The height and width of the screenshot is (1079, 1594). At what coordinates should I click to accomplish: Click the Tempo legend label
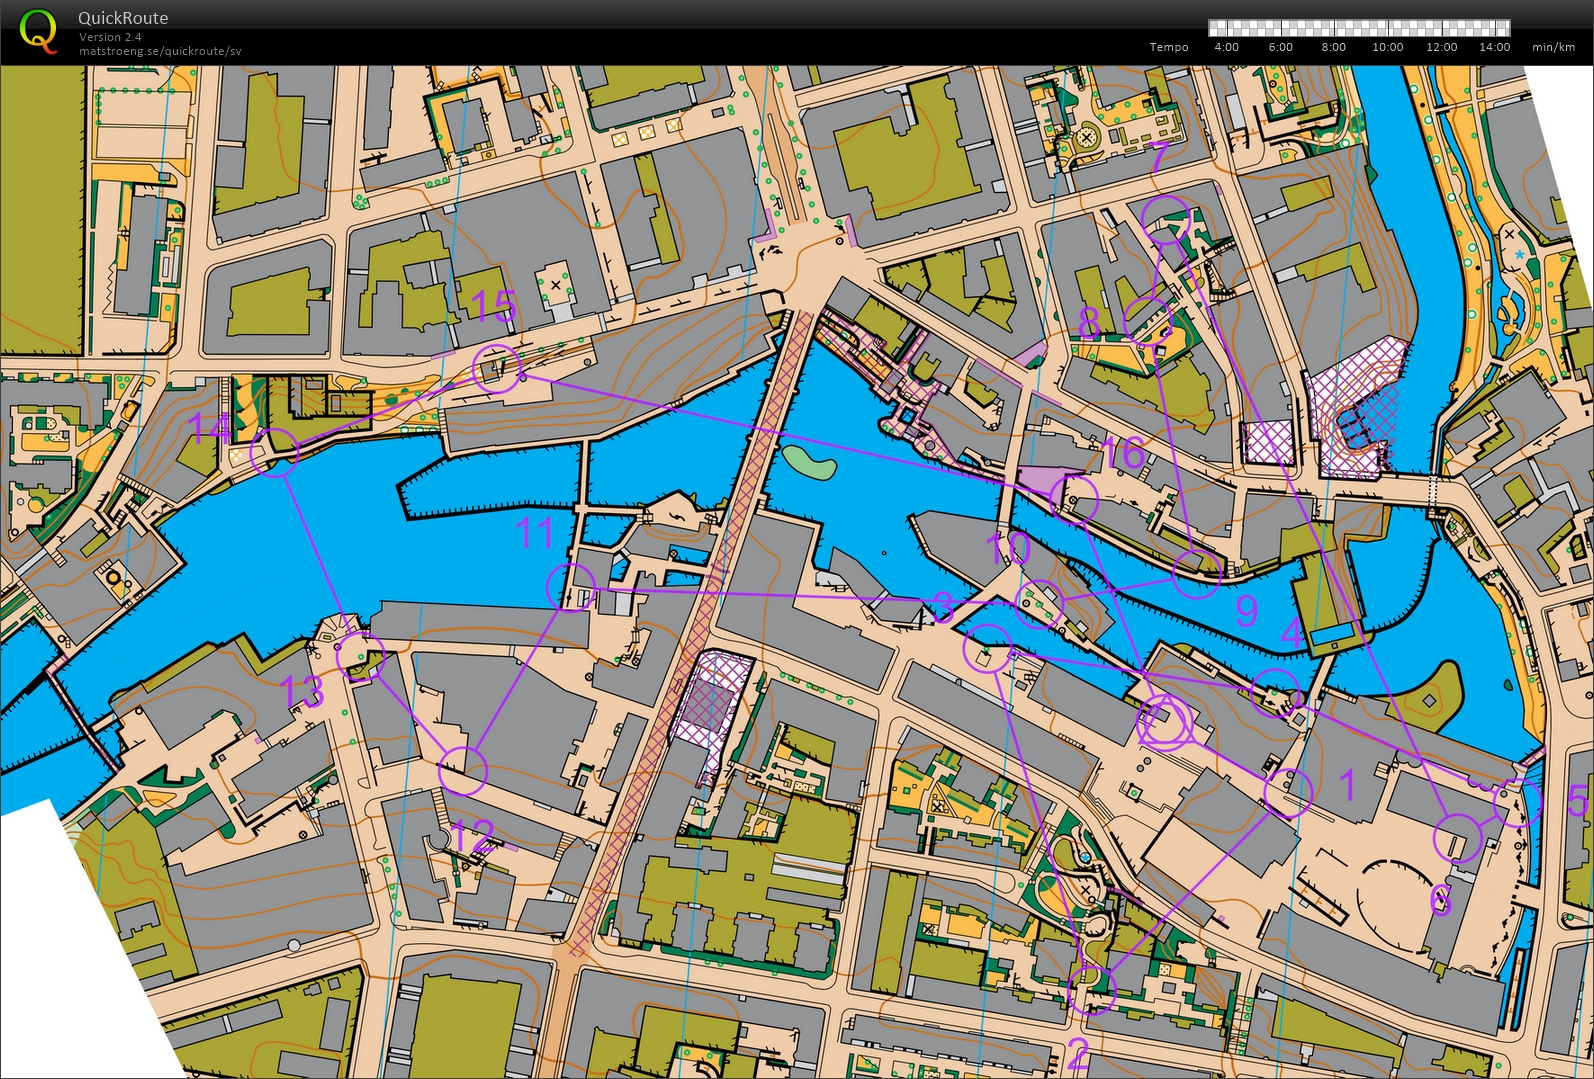pos(1169,47)
